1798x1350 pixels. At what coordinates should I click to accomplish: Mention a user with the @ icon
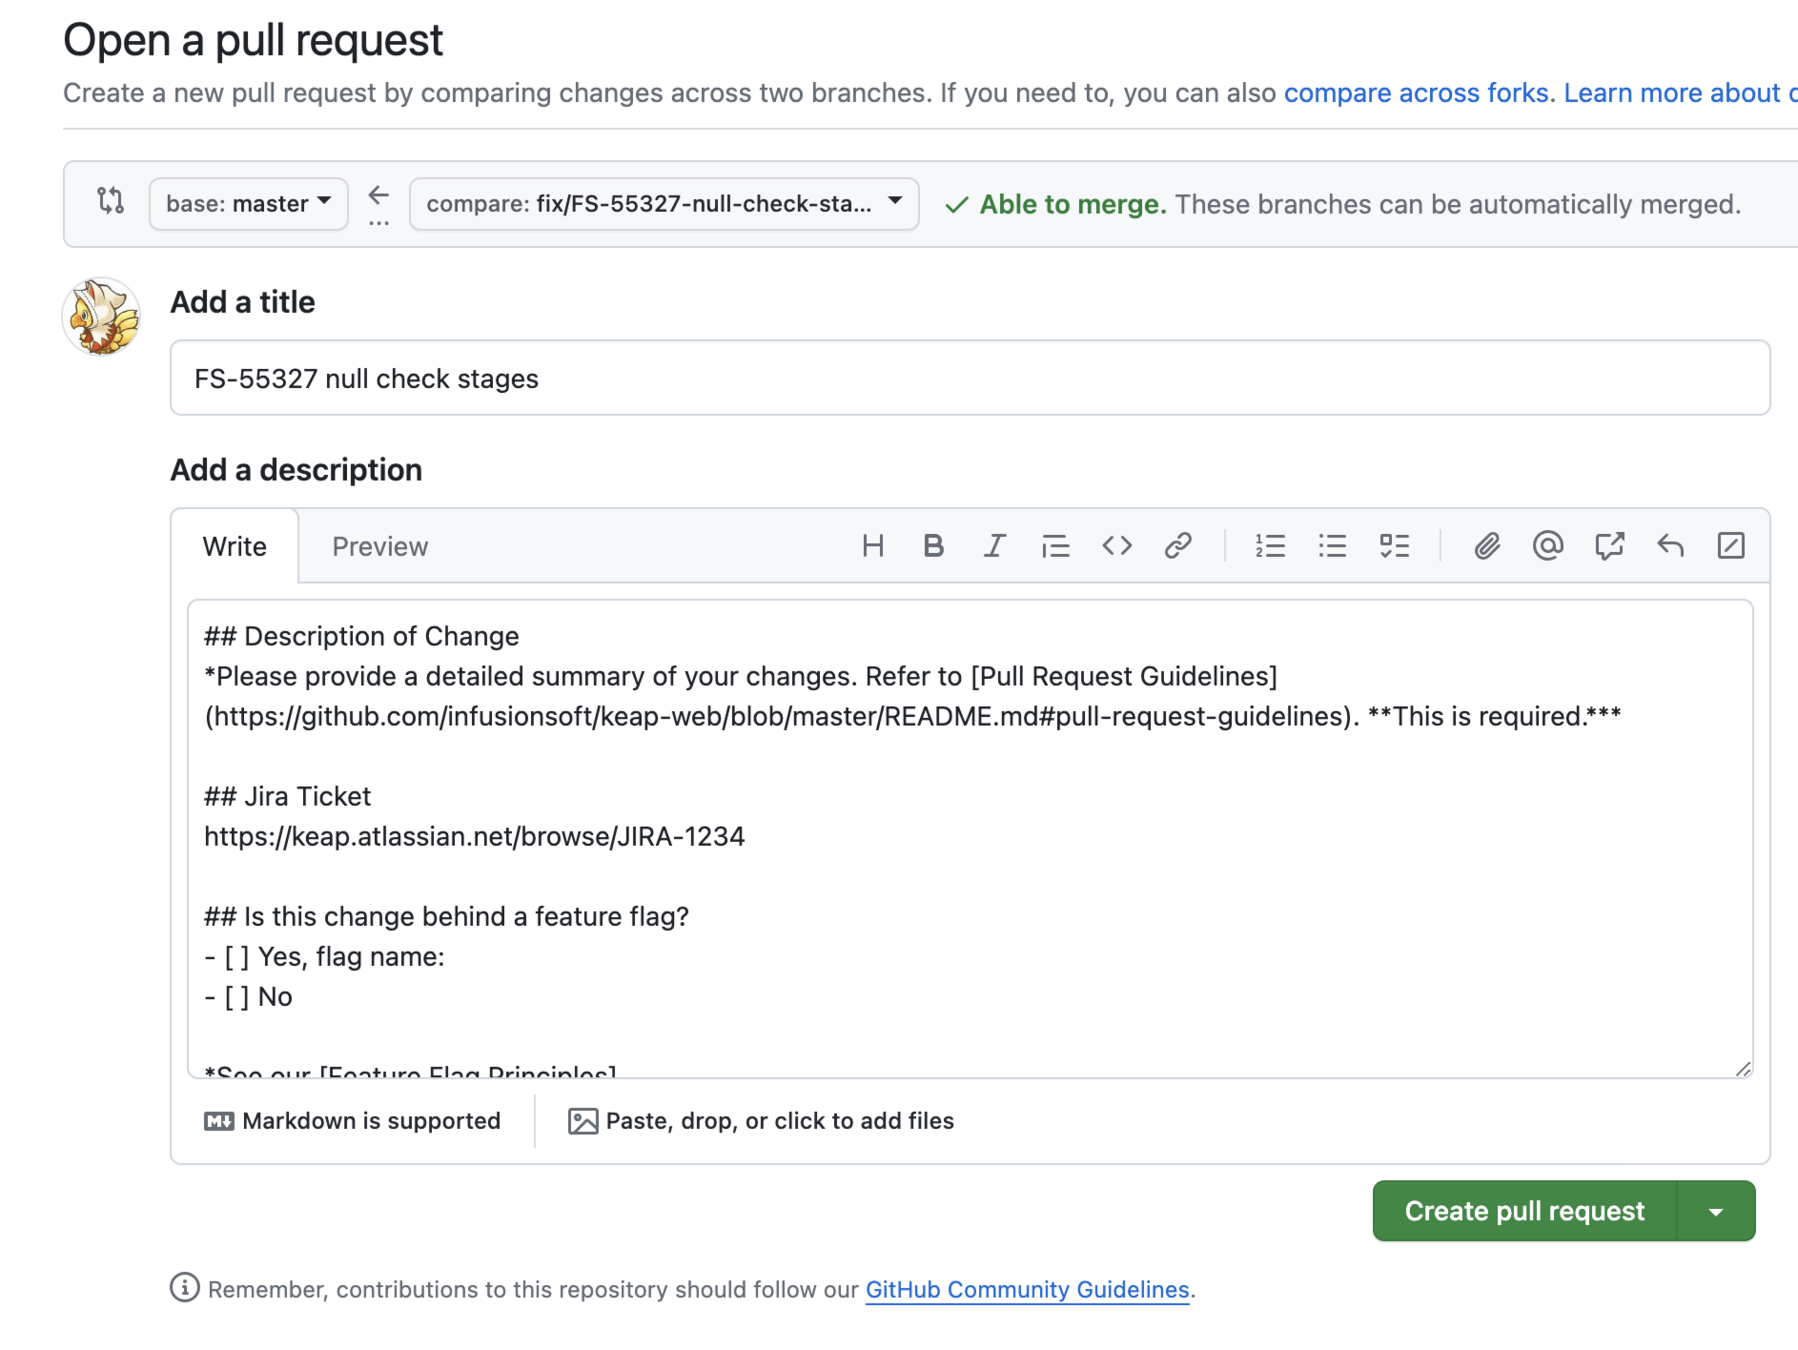[x=1547, y=546]
